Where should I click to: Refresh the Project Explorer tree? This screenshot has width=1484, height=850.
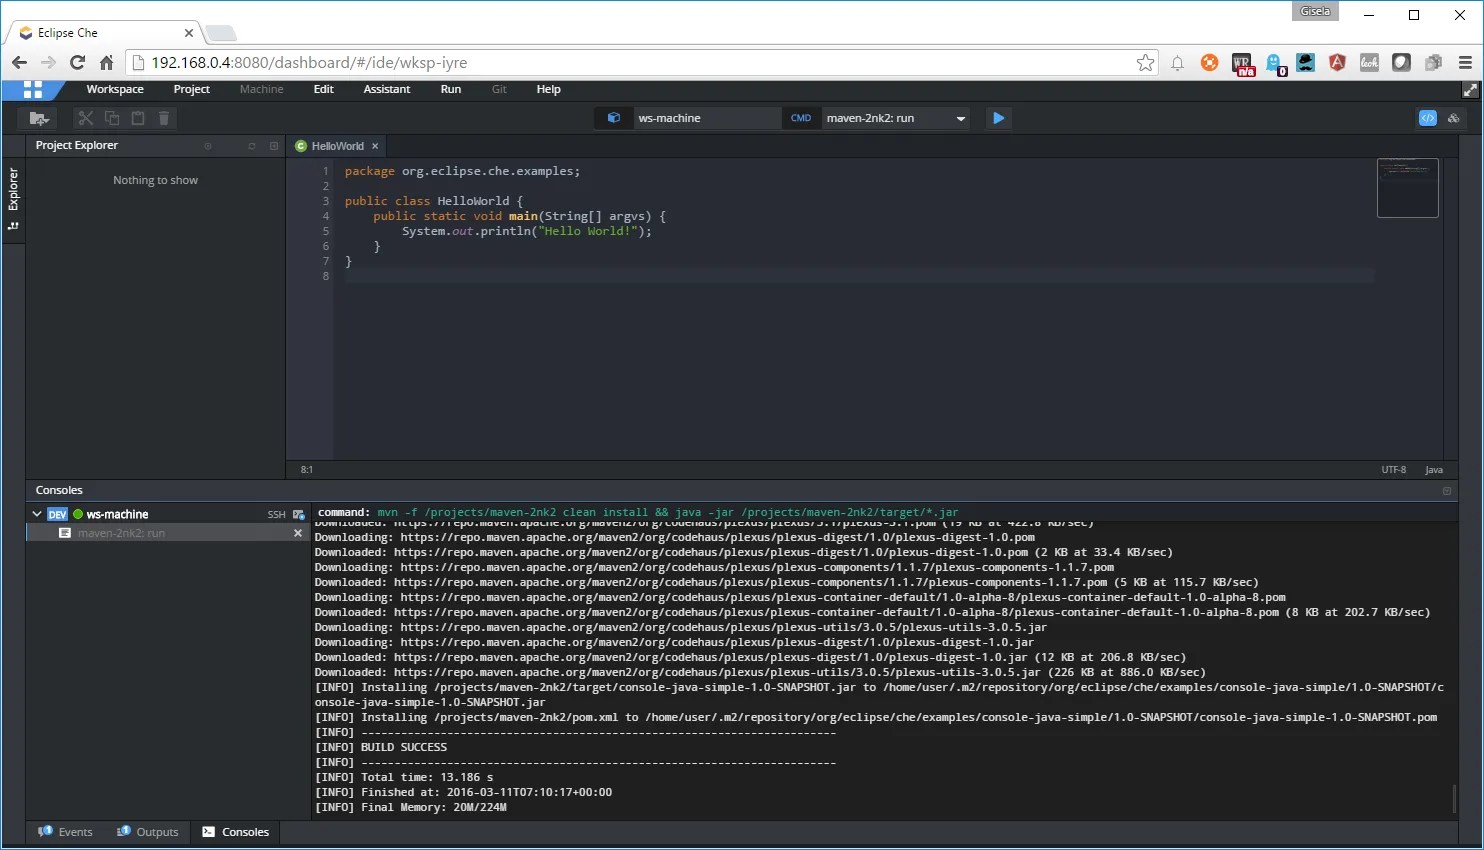coord(252,146)
